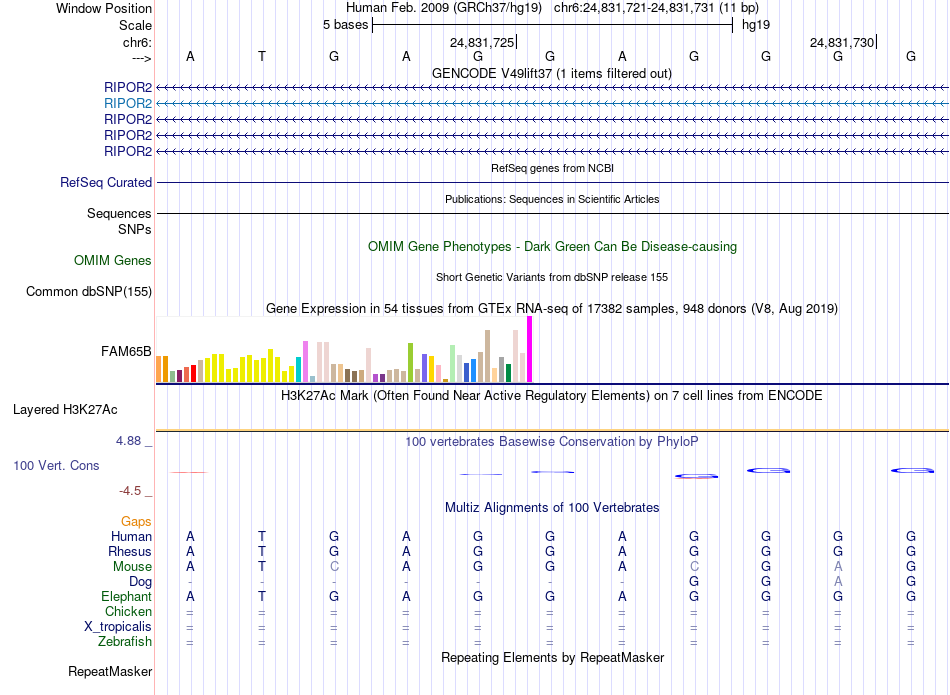Open the RefSeq Curated track label
The image size is (950, 695).
[x=106, y=182]
